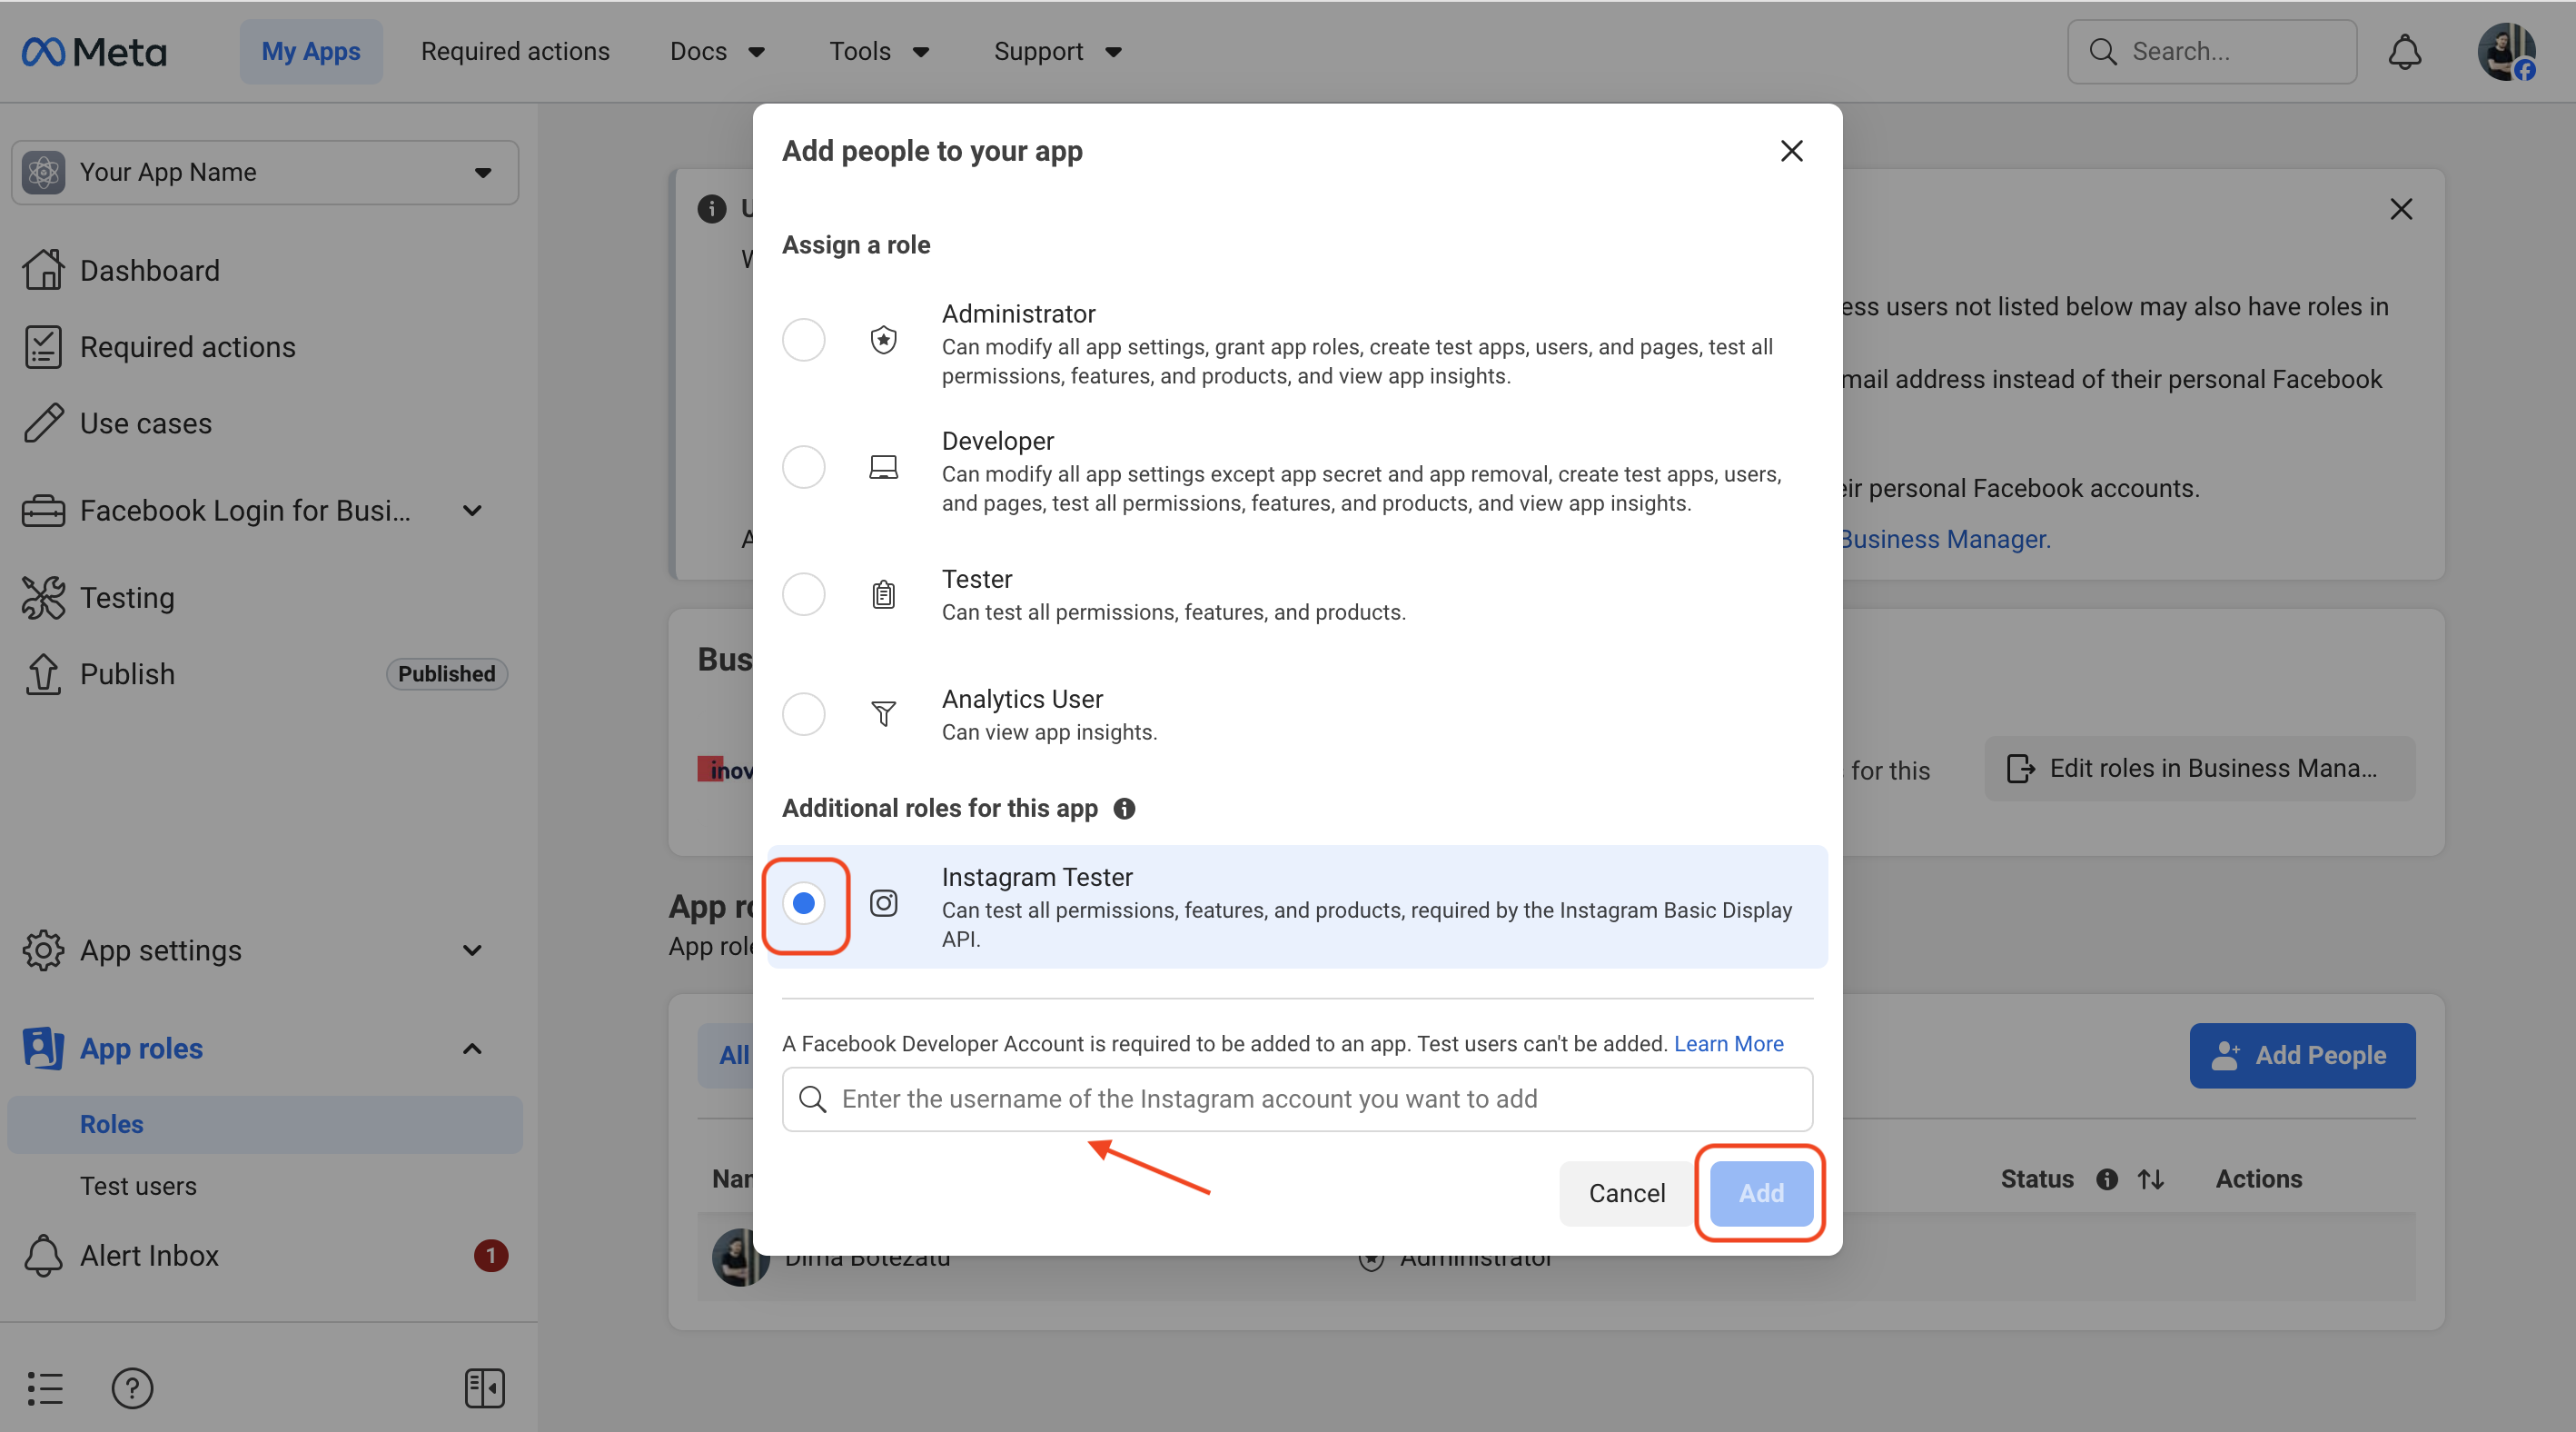This screenshot has width=2576, height=1432.
Task: Select the Administrator role radio button
Action: pyautogui.click(x=803, y=340)
